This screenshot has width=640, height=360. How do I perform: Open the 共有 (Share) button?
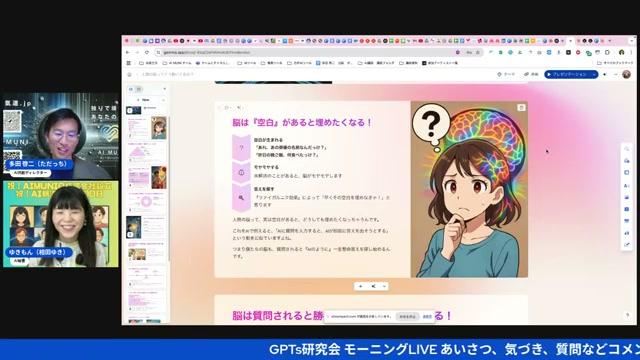point(531,74)
